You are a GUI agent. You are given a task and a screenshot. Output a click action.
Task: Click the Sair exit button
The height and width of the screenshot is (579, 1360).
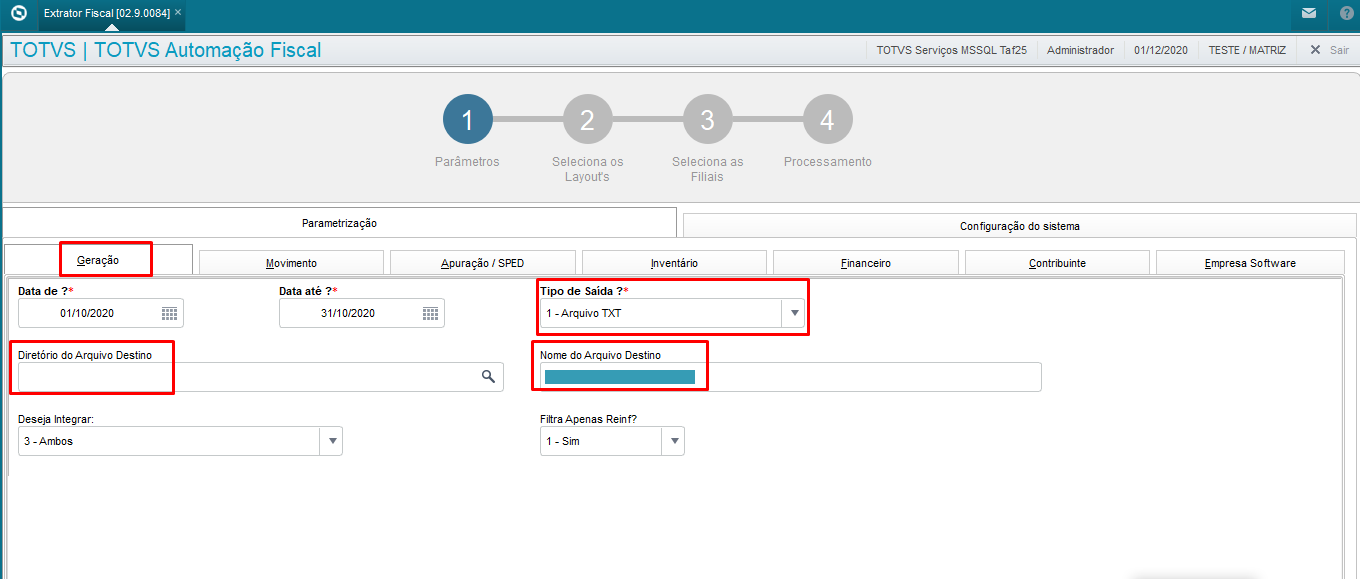1329,49
